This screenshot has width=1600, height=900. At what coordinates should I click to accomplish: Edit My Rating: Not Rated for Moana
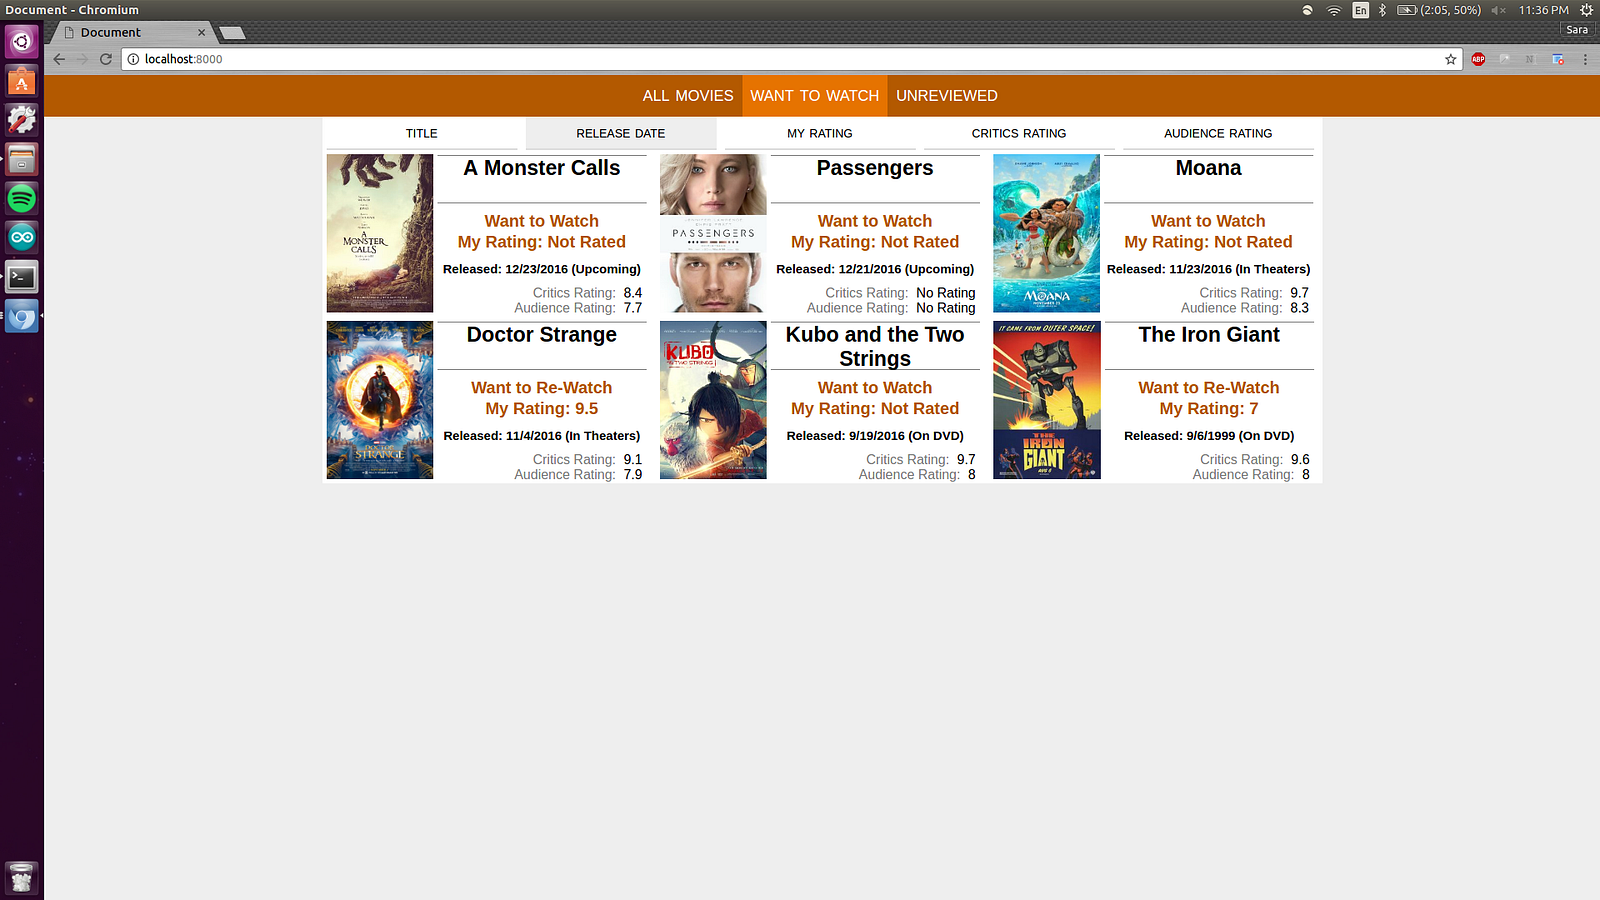pos(1208,242)
